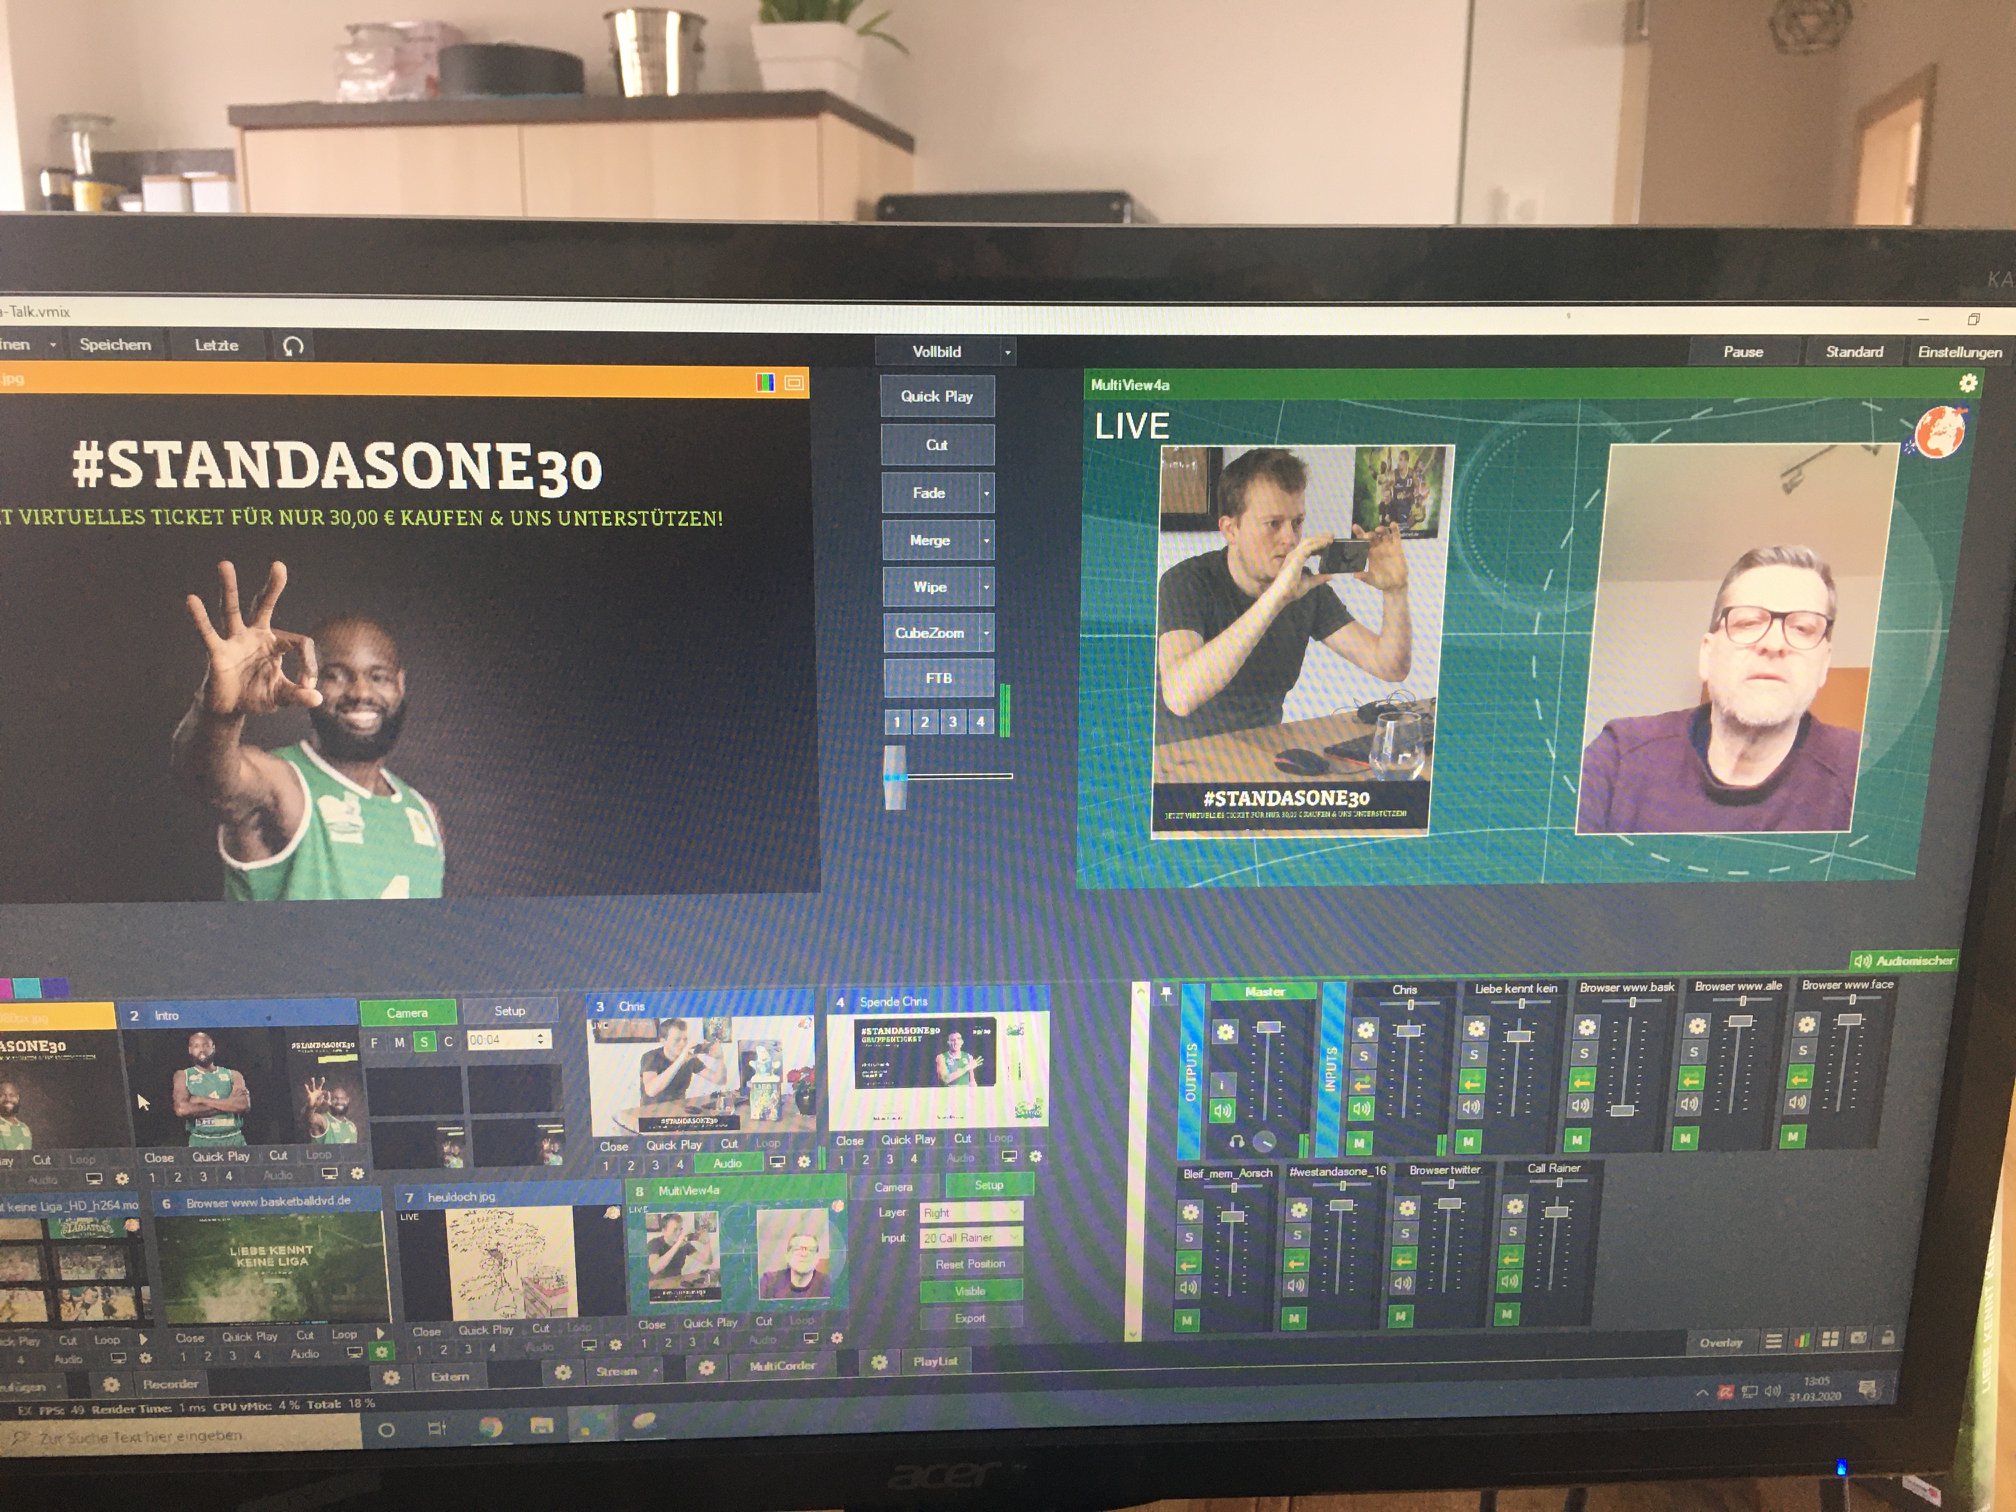
Task: Click the Cut transition button
Action: tap(937, 445)
